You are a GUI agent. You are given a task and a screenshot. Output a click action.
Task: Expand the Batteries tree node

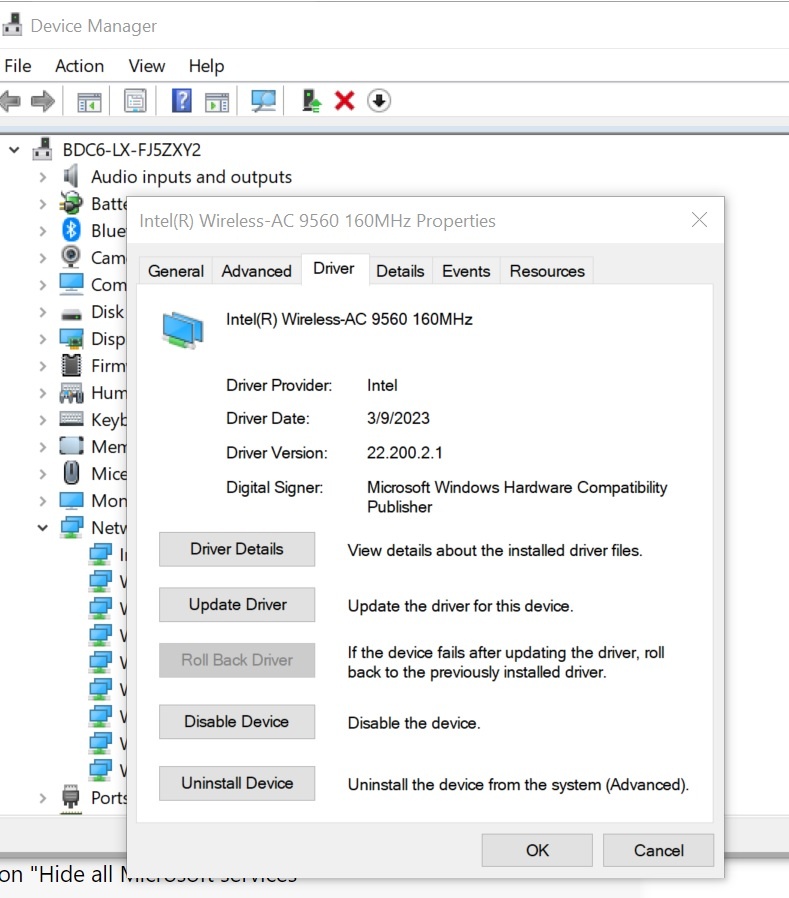pos(43,204)
